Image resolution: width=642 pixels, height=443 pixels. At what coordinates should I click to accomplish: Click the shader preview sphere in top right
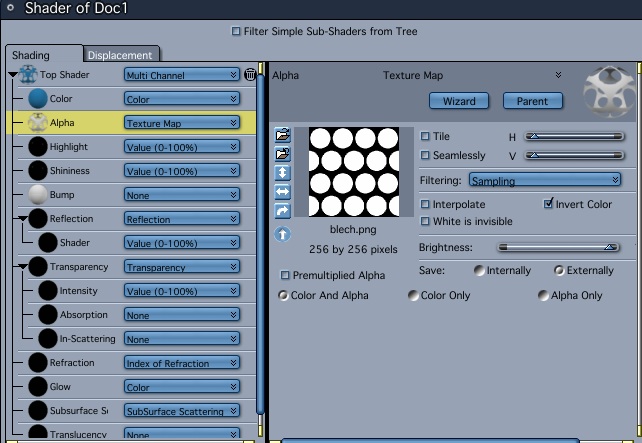click(610, 92)
